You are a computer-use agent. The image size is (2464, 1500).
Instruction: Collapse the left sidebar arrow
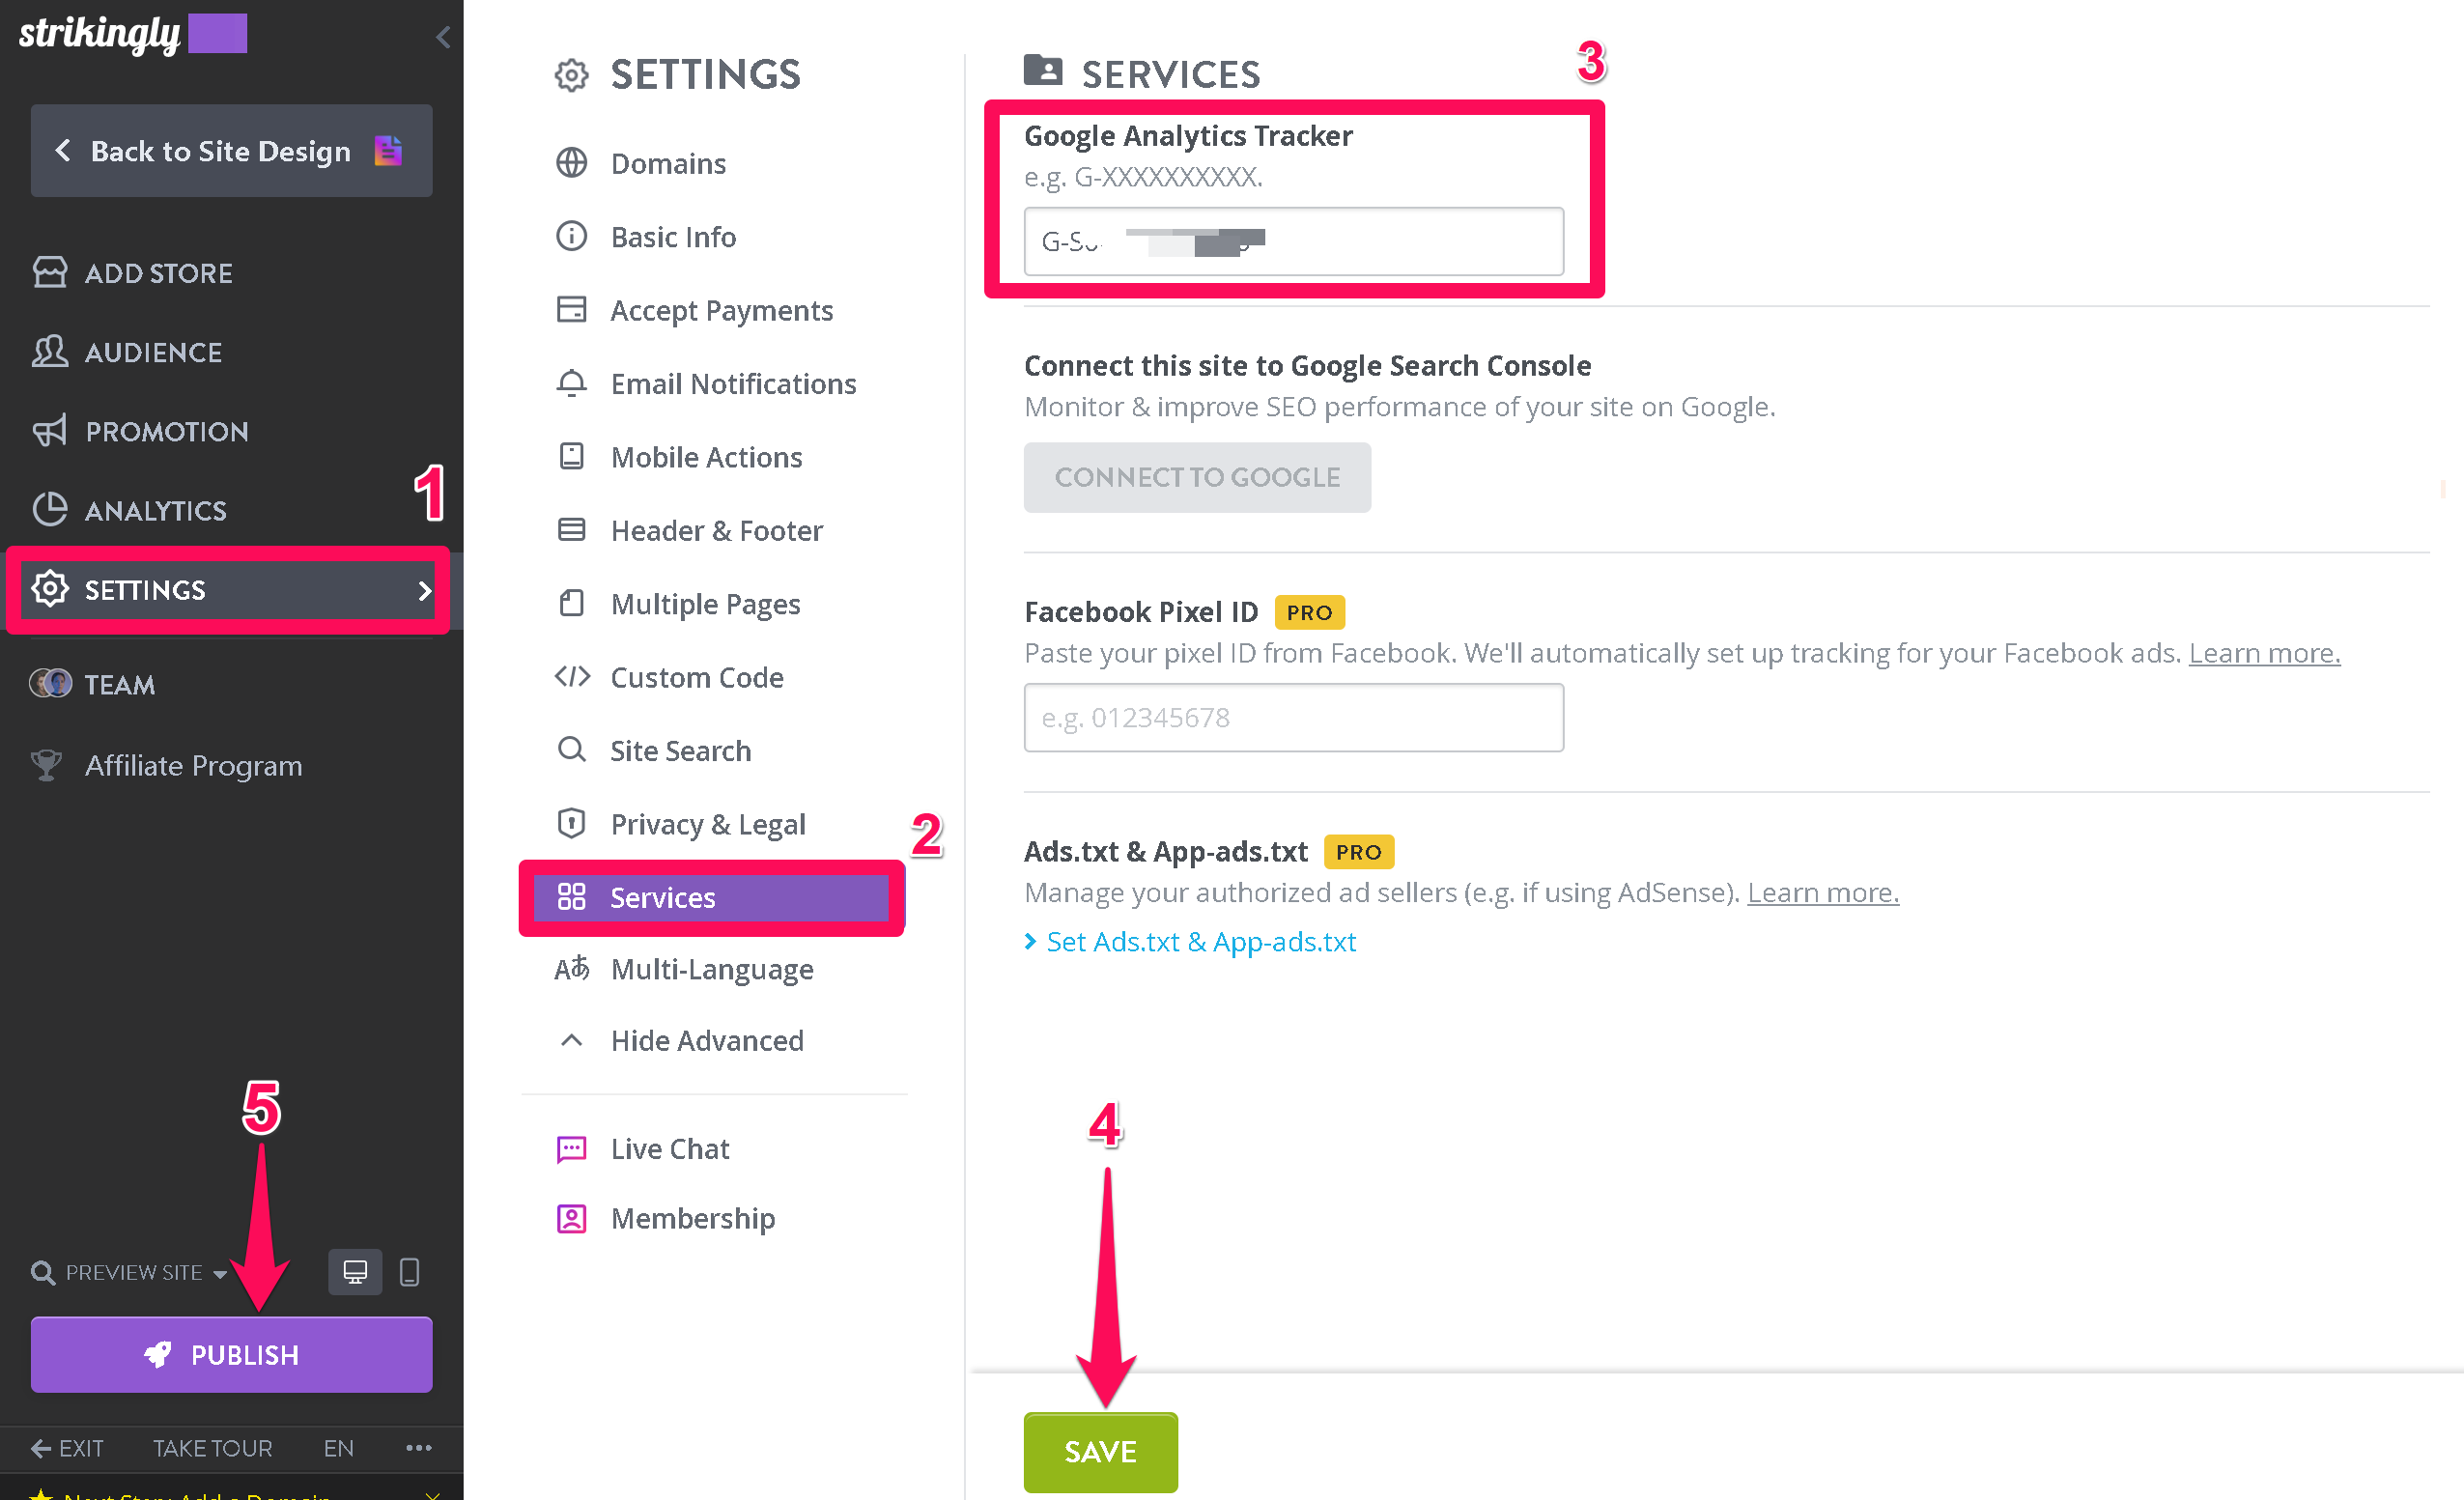coord(443,37)
